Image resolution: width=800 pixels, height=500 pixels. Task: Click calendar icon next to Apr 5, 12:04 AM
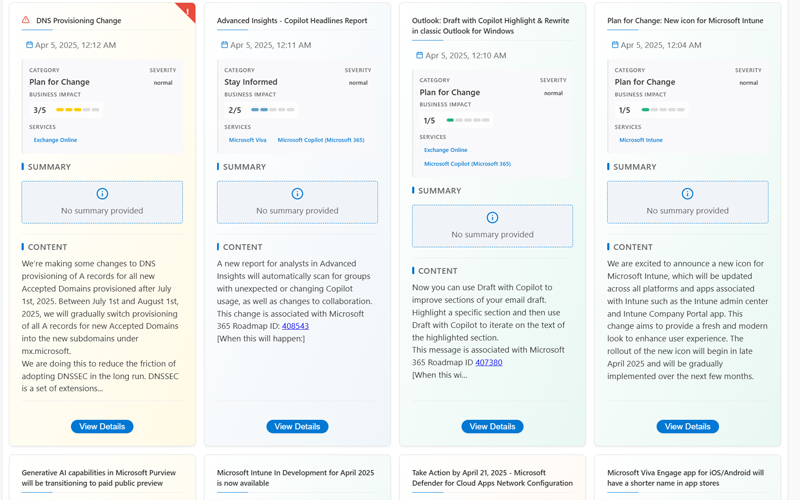[614, 45]
